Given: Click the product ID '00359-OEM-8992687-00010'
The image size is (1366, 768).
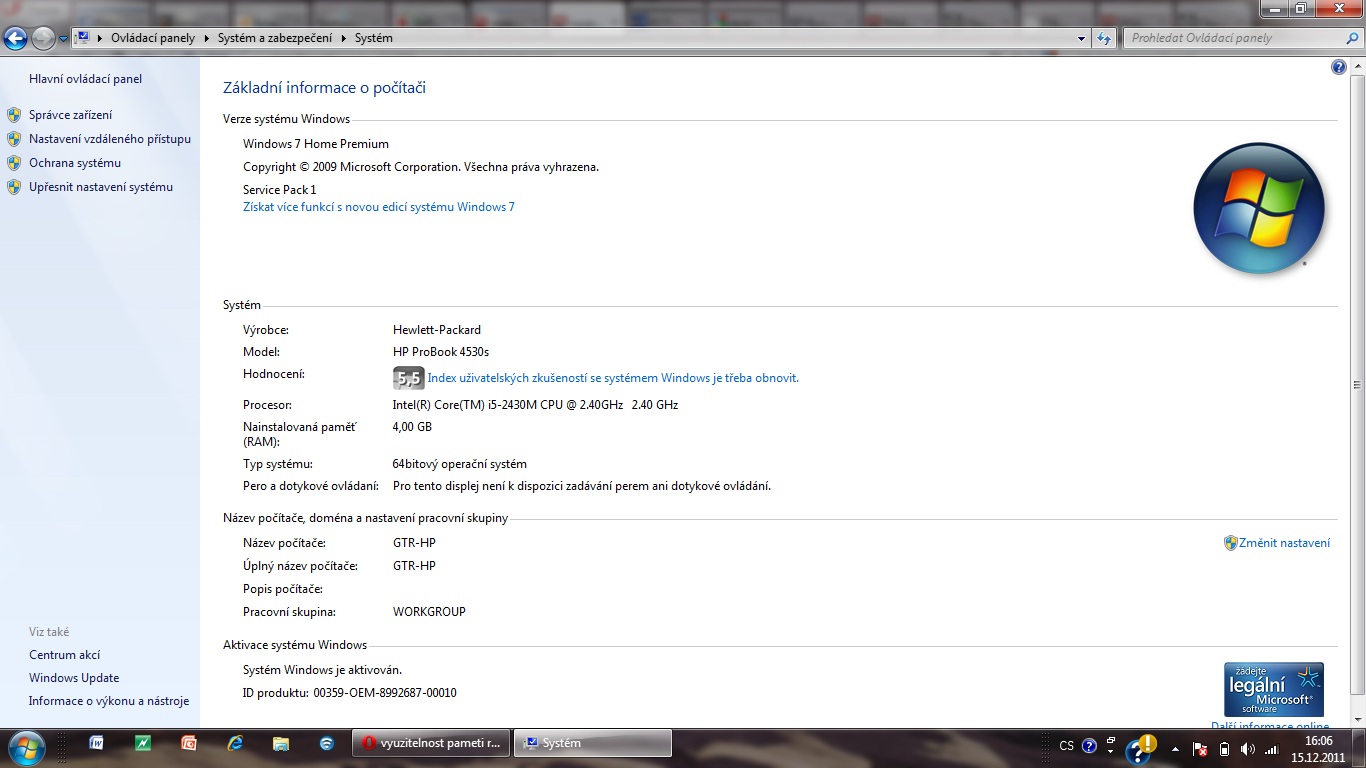Looking at the screenshot, I should pos(385,692).
